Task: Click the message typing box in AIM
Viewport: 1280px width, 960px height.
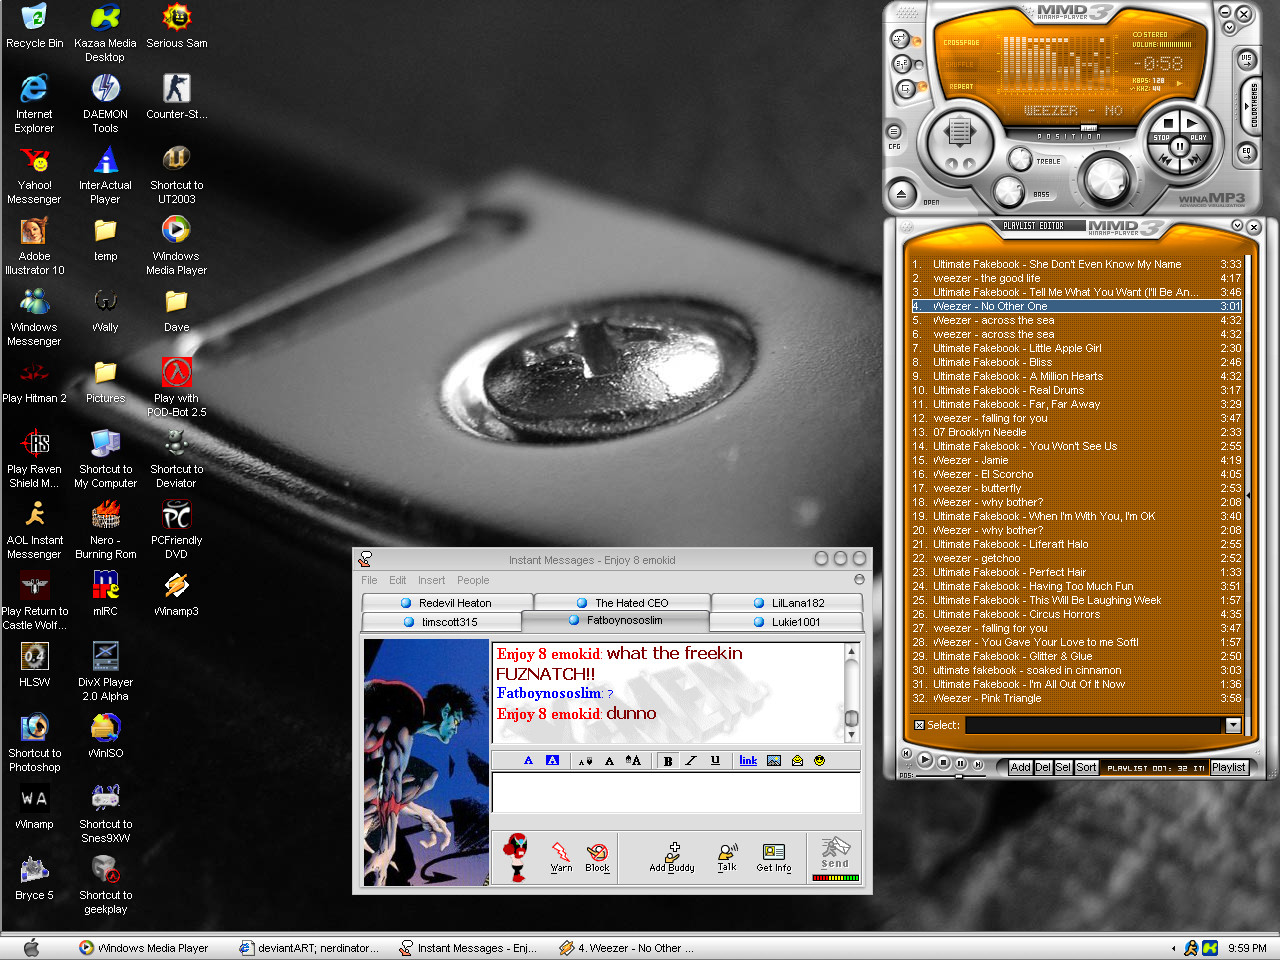Action: [676, 793]
